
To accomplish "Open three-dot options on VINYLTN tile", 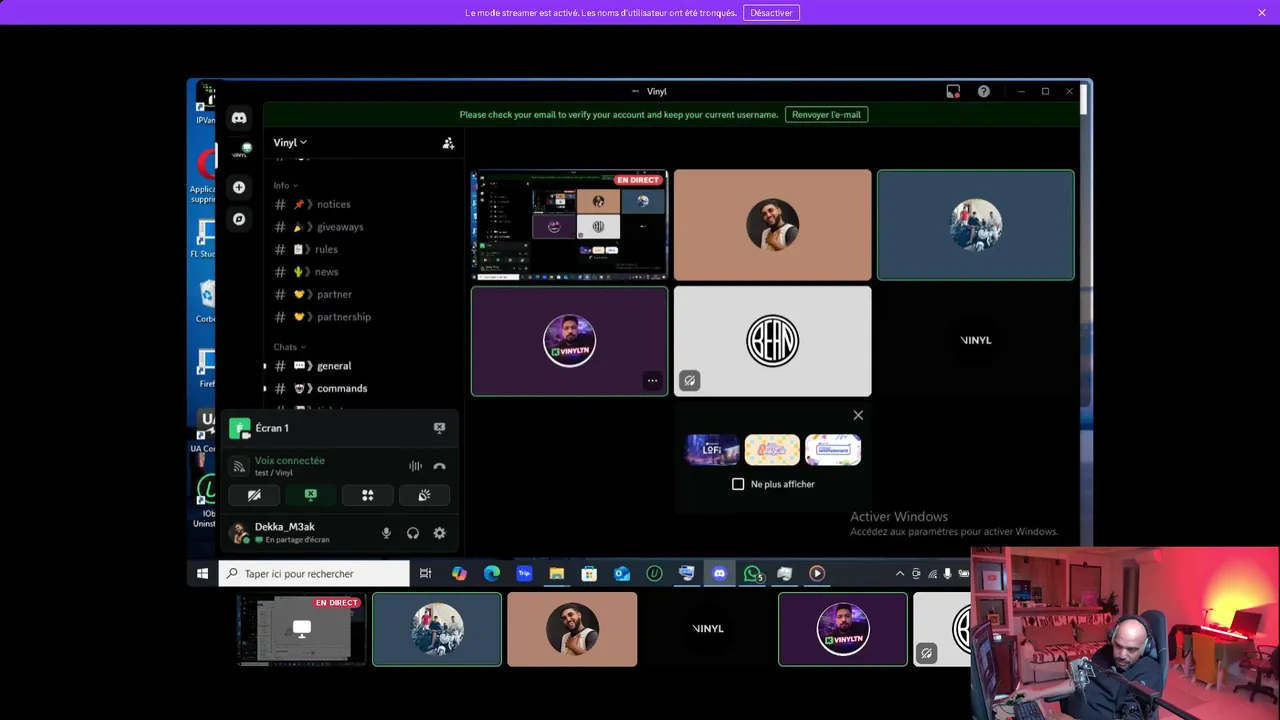I will [652, 380].
